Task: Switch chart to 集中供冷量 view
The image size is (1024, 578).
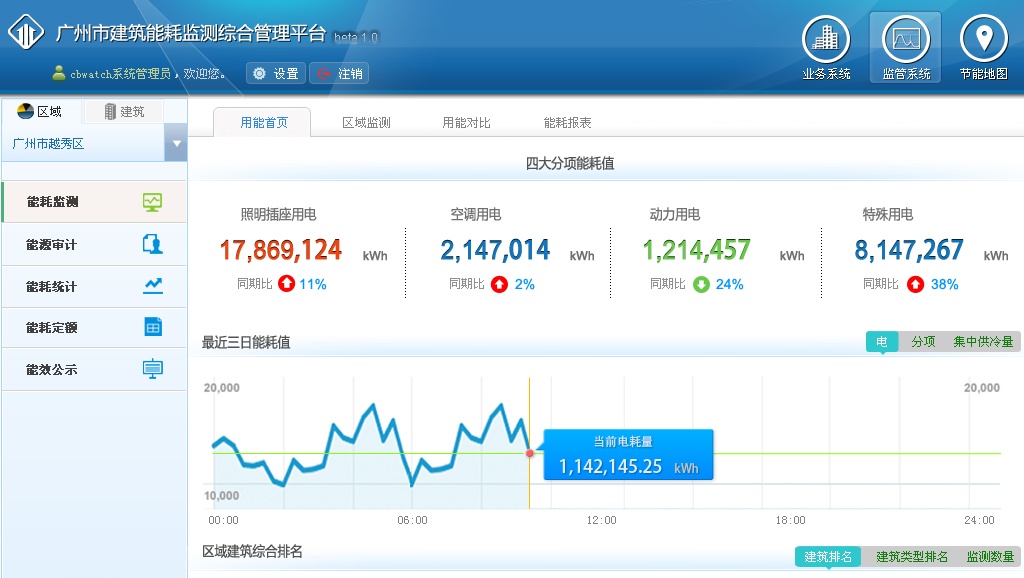Action: tap(983, 342)
